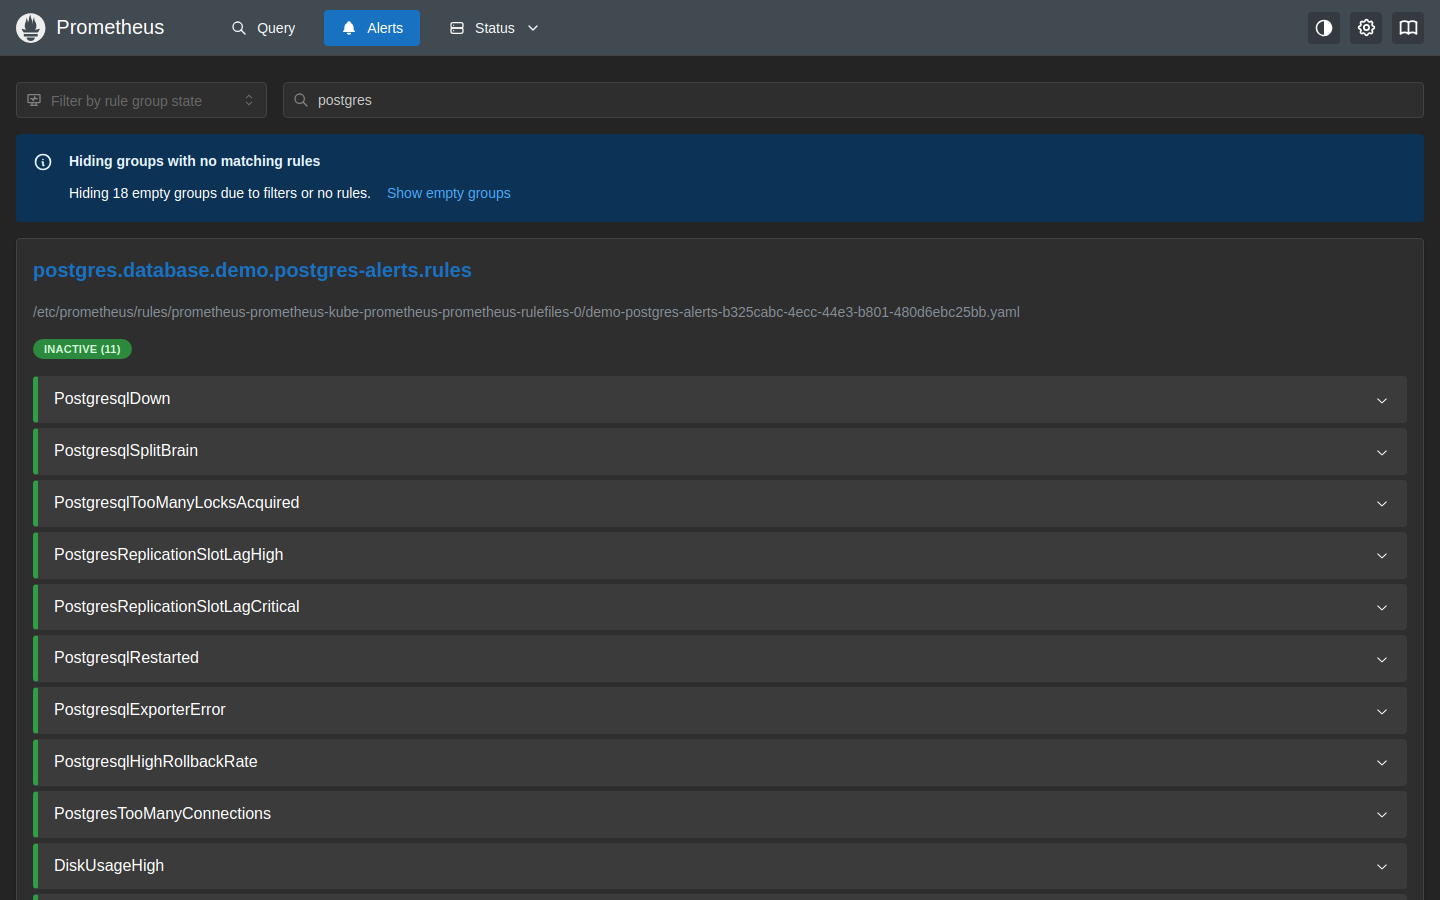The width and height of the screenshot is (1440, 900).
Task: Open the Prometheus home title link
Action: (110, 27)
